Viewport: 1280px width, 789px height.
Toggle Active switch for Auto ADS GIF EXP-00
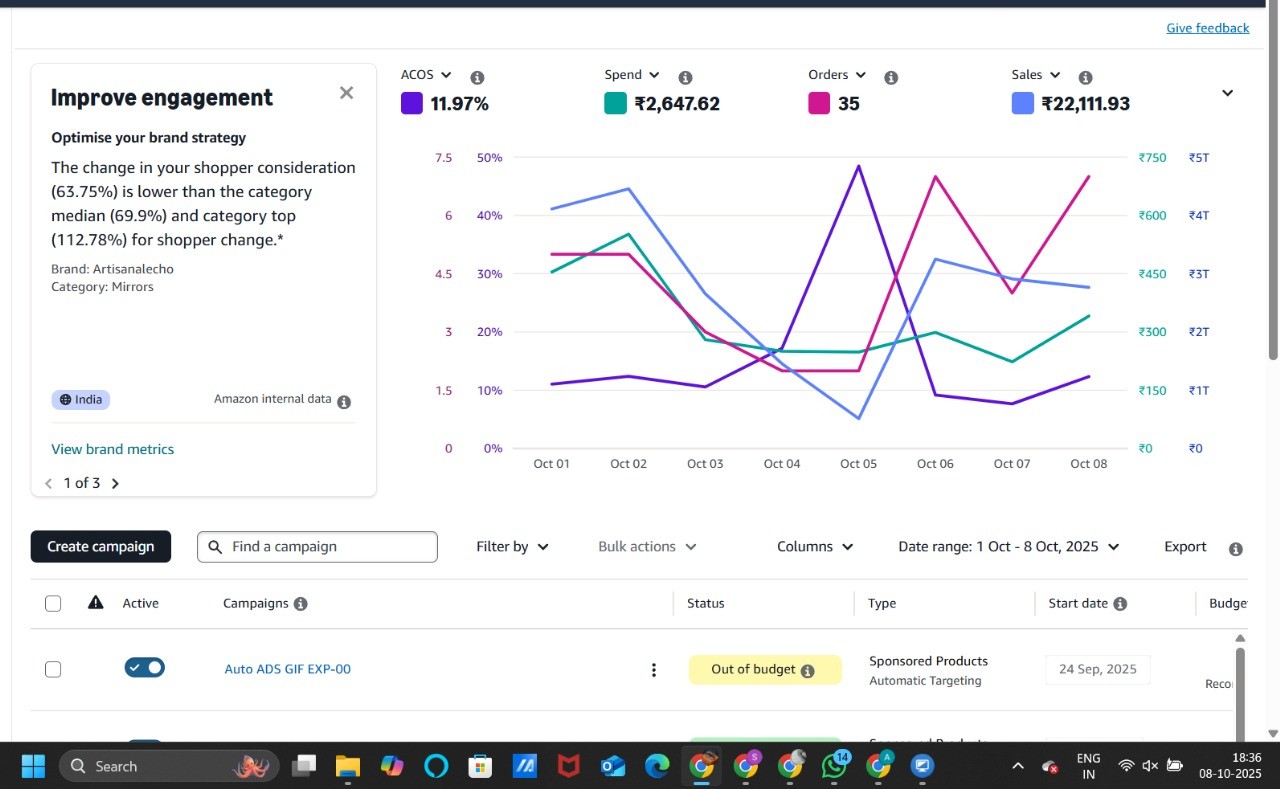pyautogui.click(x=145, y=668)
